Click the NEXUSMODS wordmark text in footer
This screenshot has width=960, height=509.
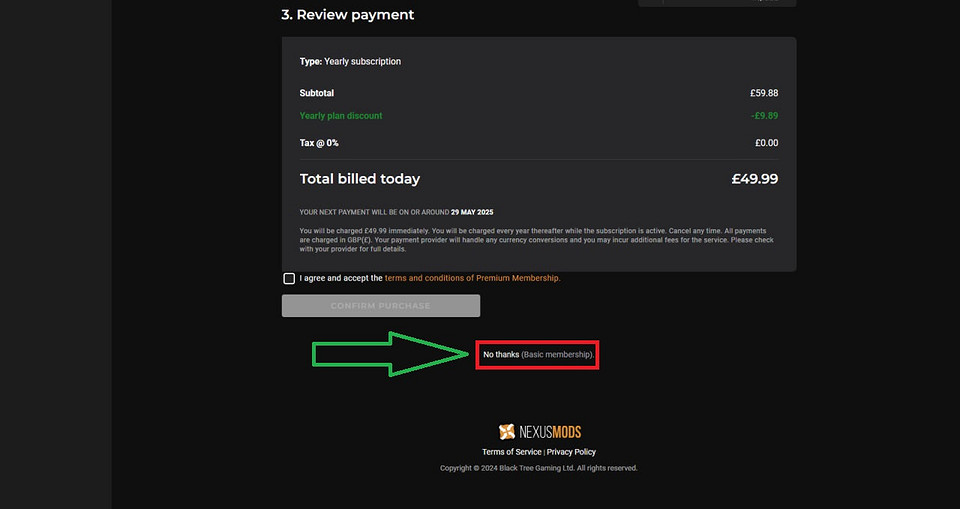pos(550,432)
